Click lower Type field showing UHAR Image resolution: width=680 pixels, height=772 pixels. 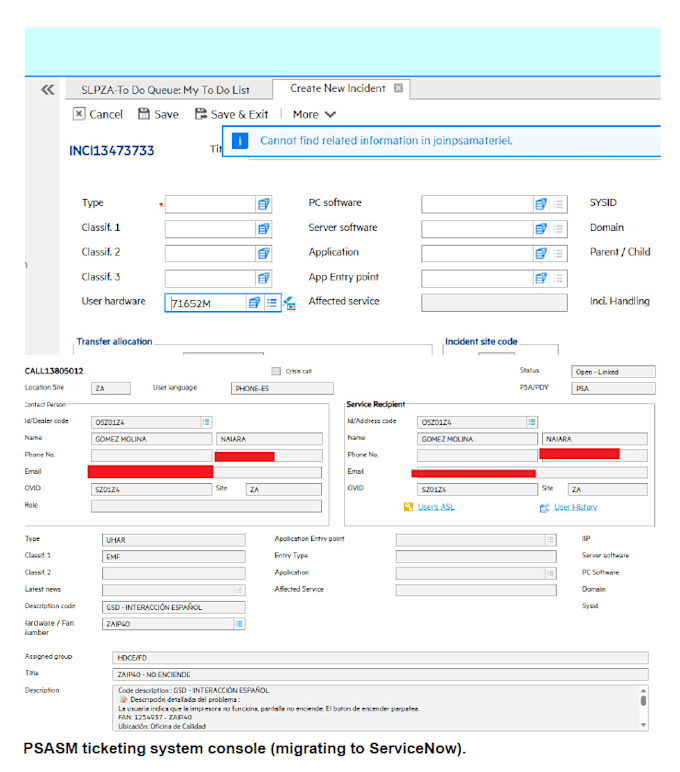[x=174, y=540]
